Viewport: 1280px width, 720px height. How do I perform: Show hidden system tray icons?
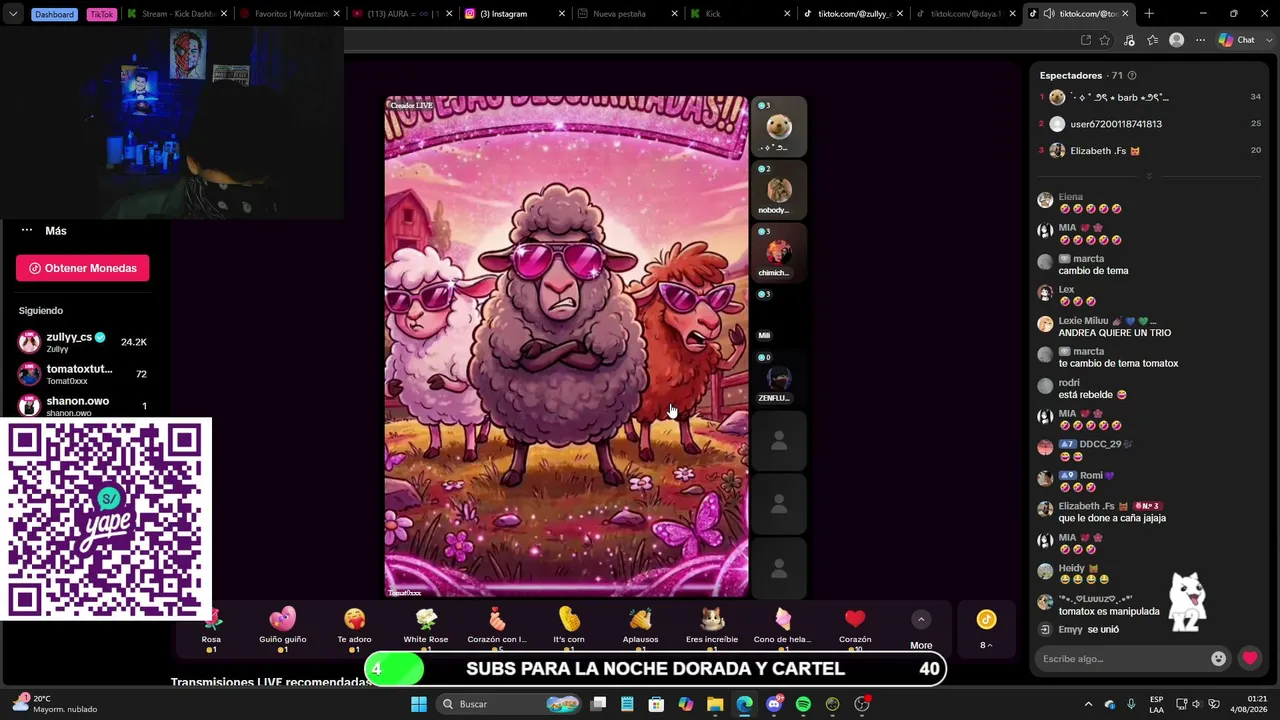1089,704
